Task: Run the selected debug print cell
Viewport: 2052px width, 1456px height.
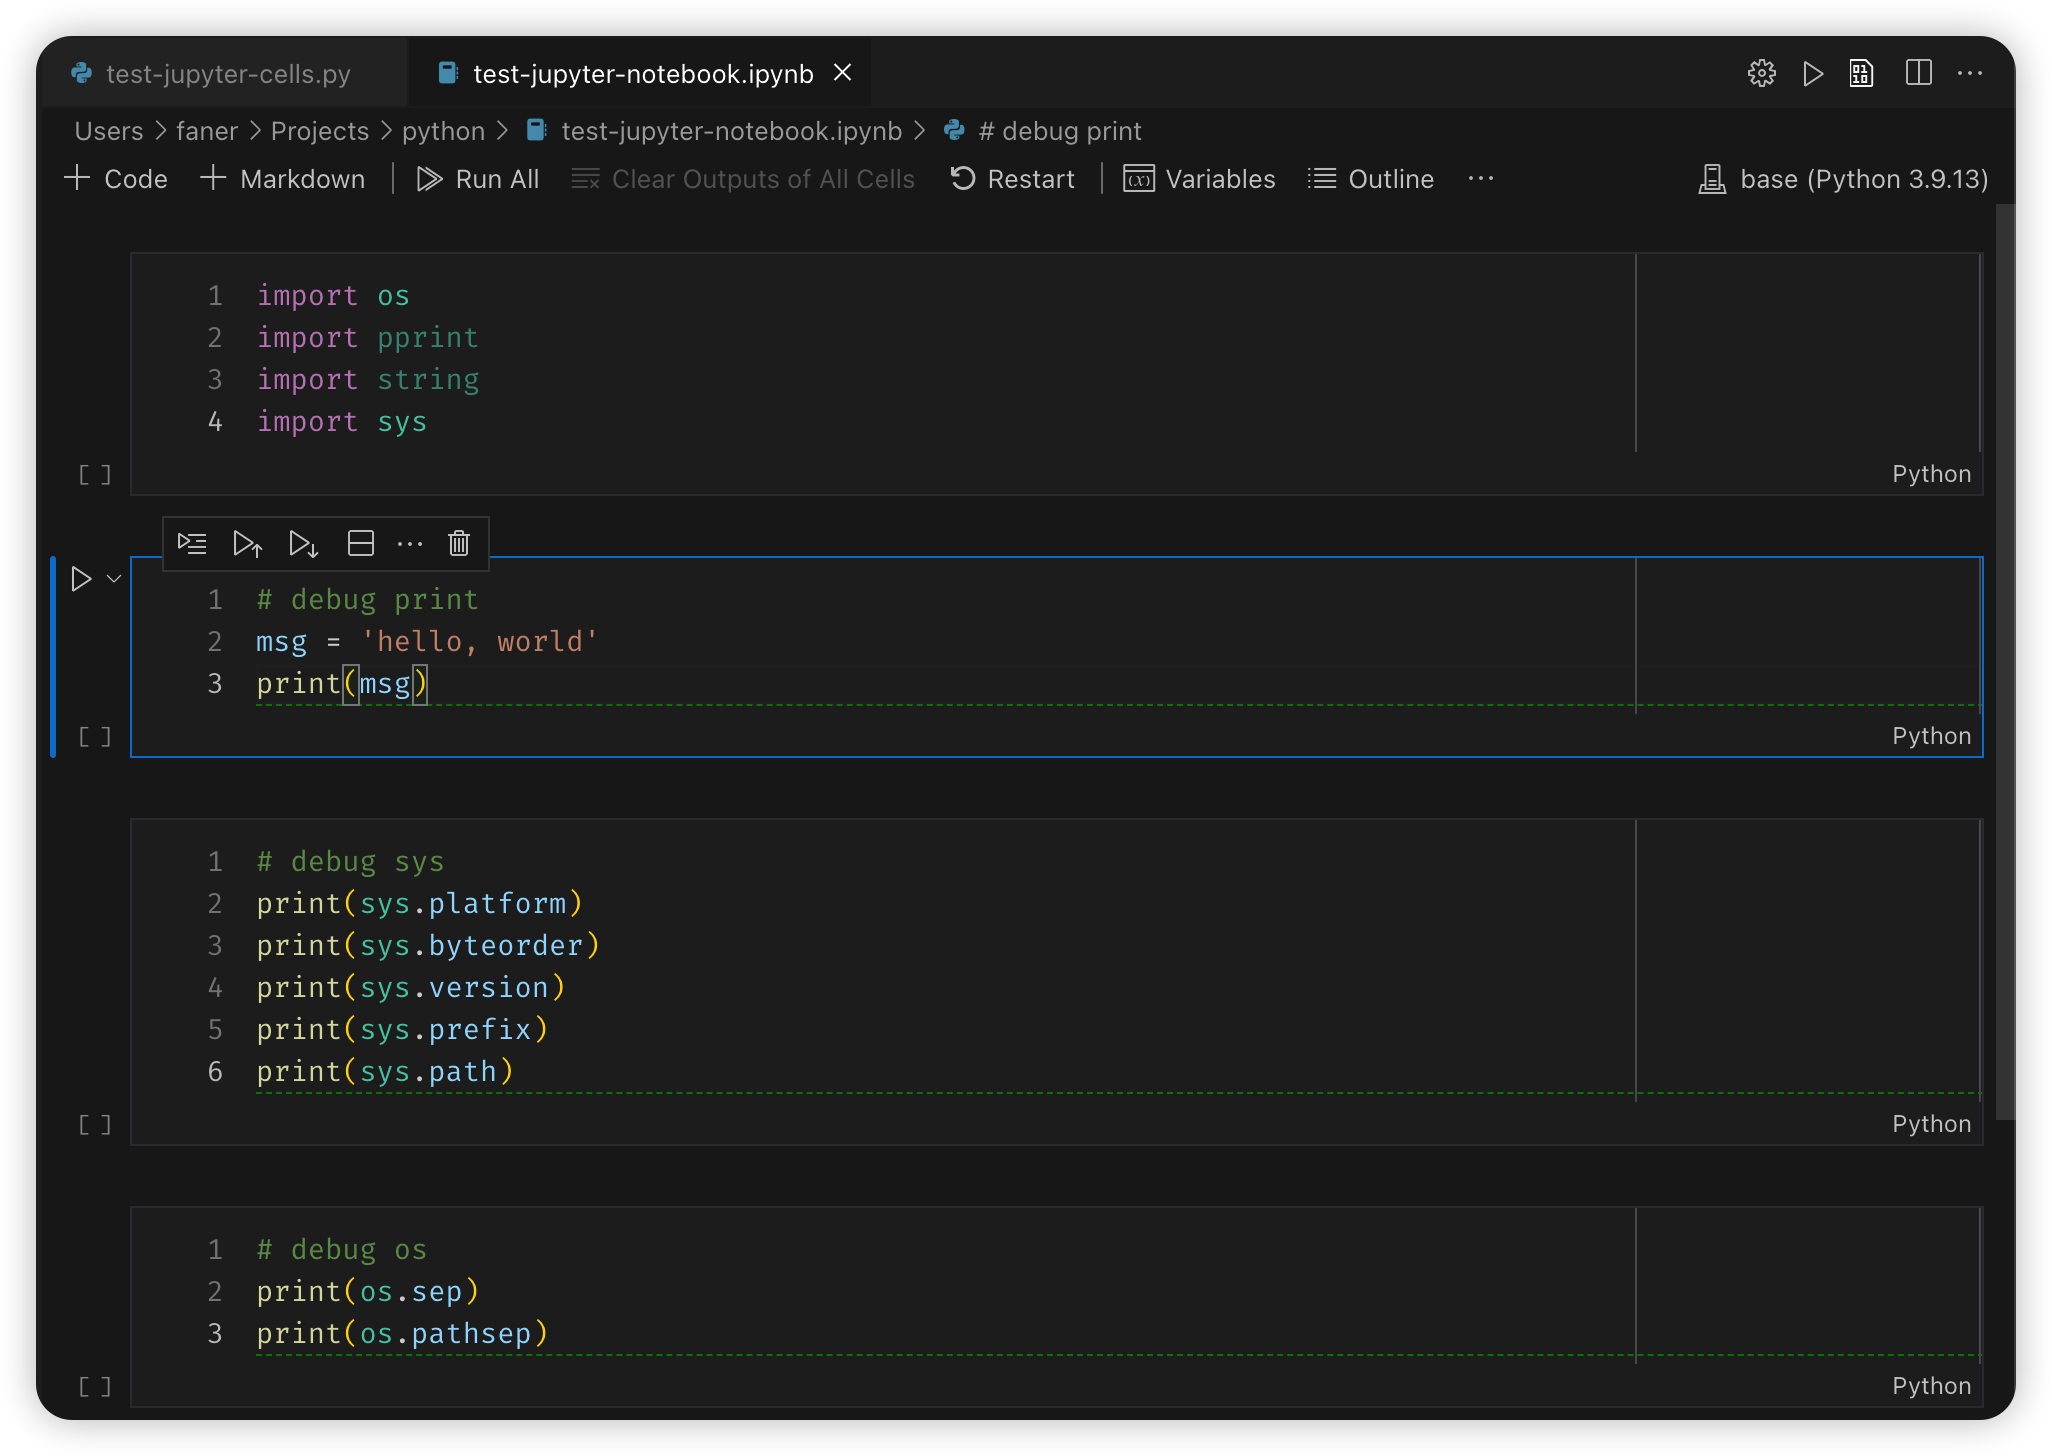Action: click(81, 578)
